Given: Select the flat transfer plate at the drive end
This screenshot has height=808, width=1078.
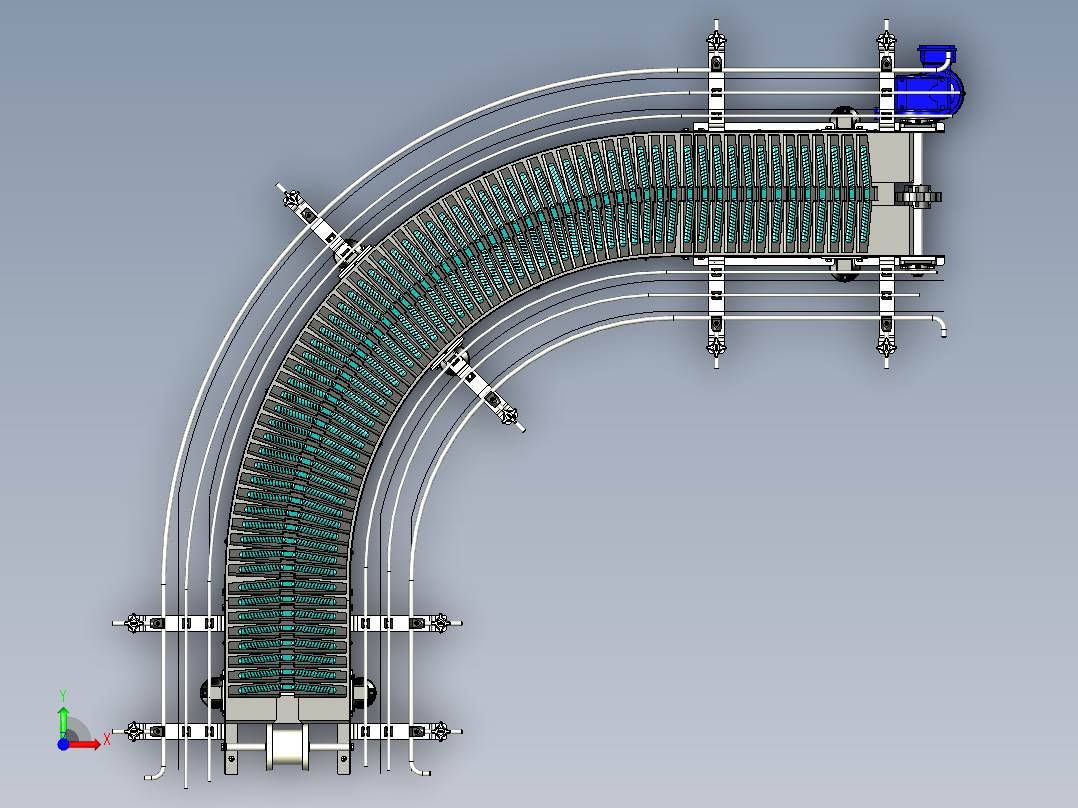Looking at the screenshot, I should click(x=892, y=195).
